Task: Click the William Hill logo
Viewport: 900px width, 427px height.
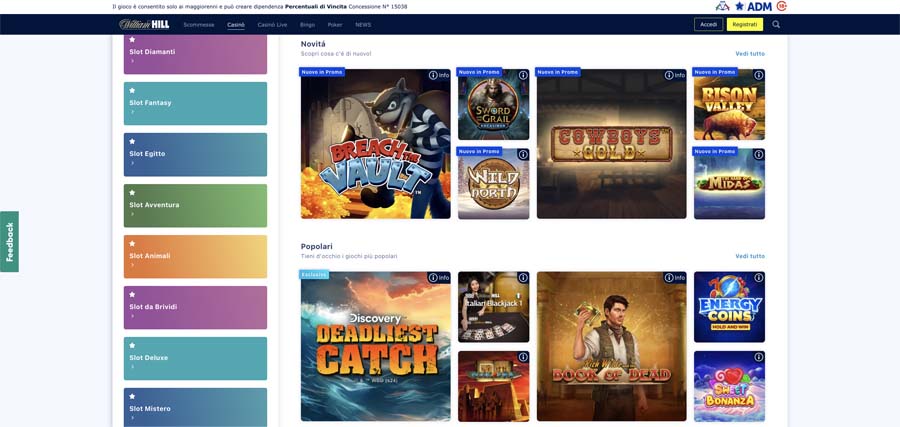Action: pos(144,25)
